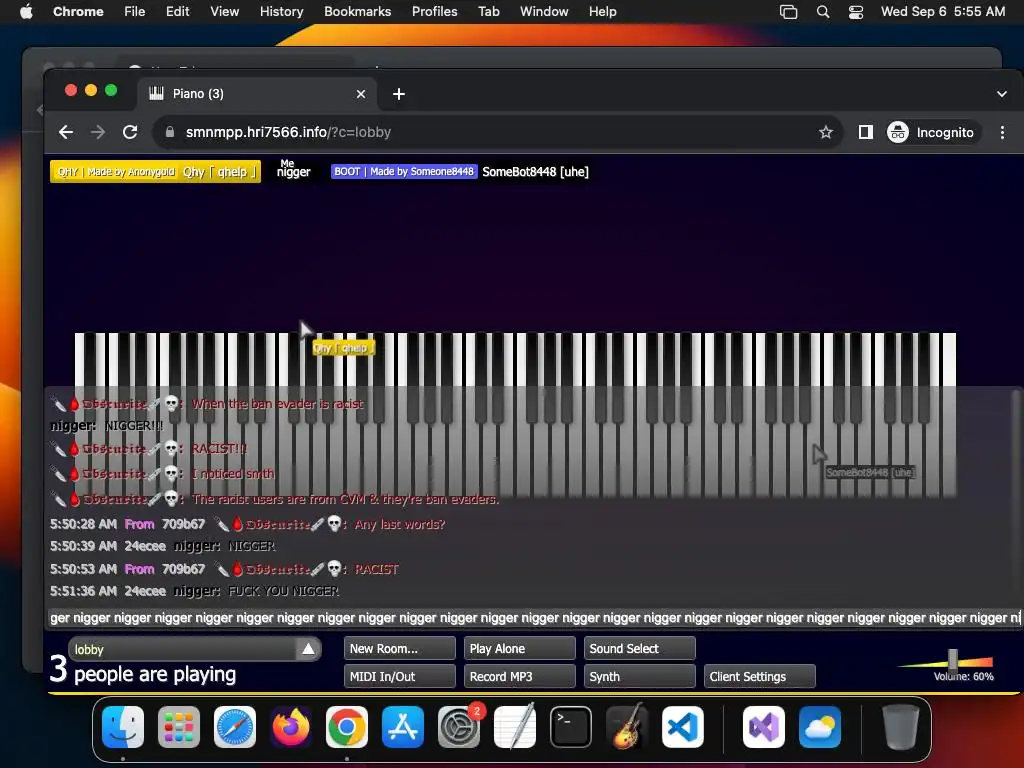Viewport: 1024px width, 768px height.
Task: Open System Preferences from the dock
Action: click(x=458, y=727)
